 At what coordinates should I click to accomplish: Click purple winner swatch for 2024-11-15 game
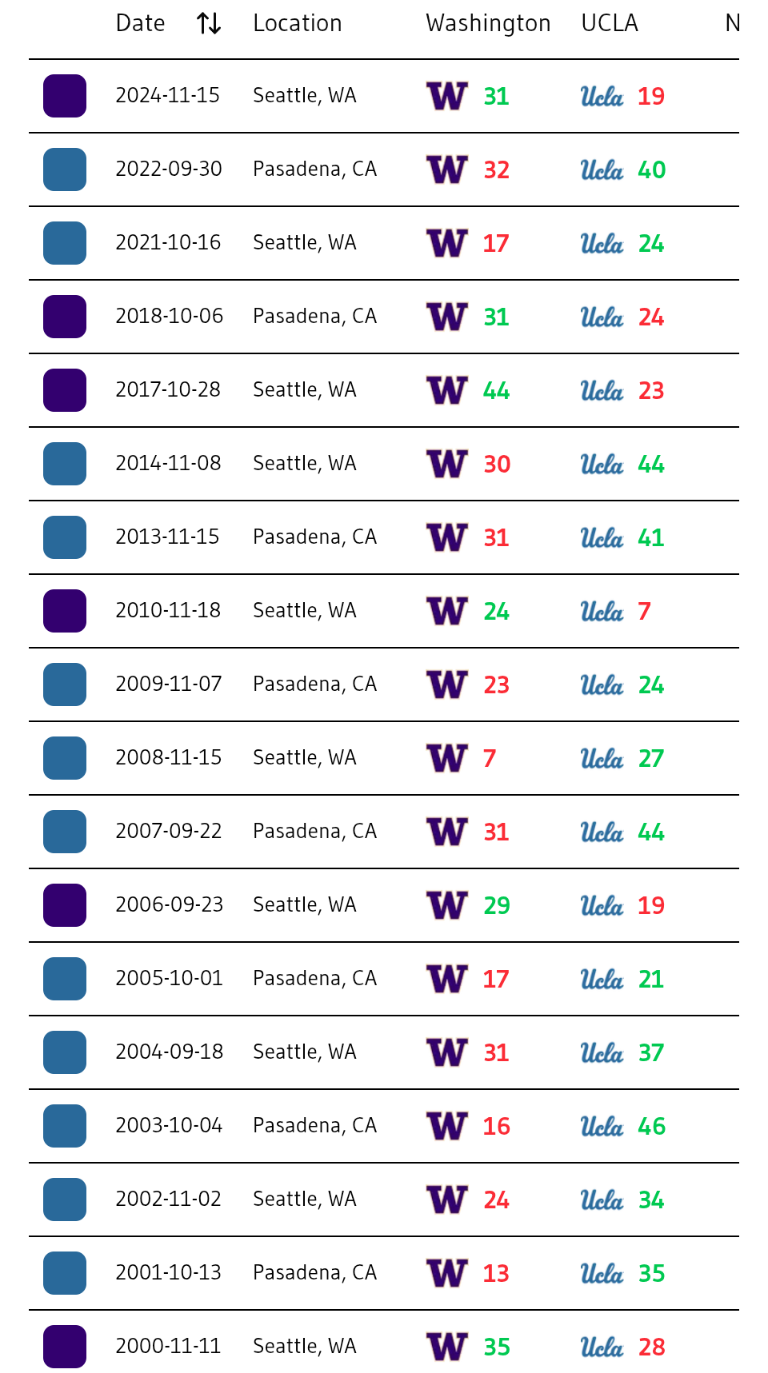tap(65, 96)
